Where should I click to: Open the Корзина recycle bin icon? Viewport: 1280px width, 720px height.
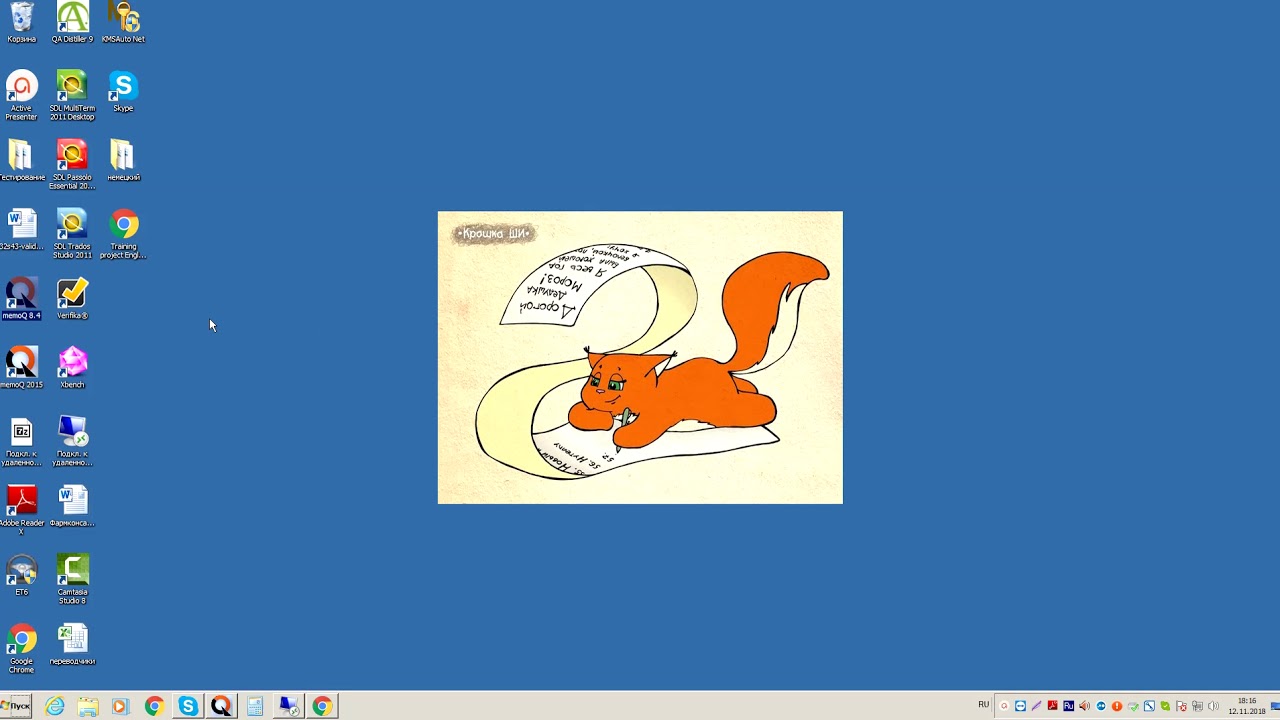tap(21, 22)
